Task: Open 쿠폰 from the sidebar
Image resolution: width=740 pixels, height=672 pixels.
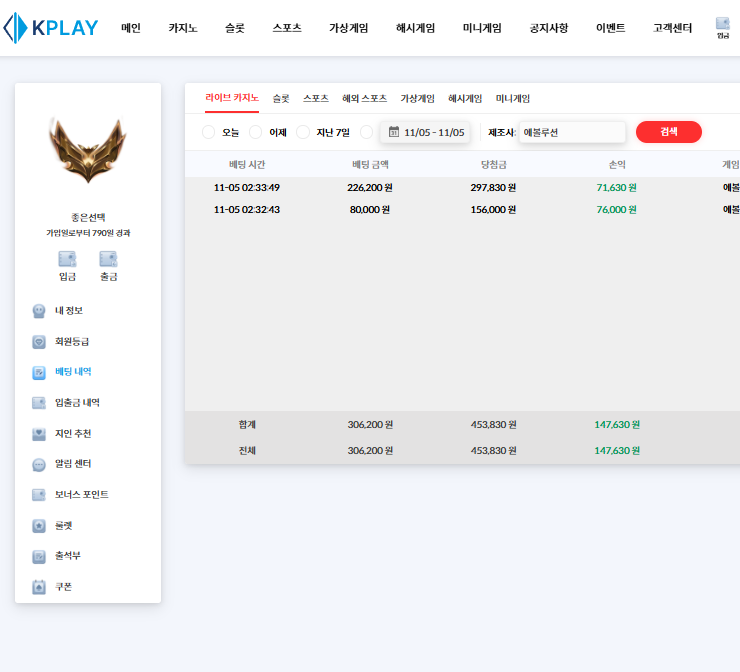Action: (x=63, y=587)
